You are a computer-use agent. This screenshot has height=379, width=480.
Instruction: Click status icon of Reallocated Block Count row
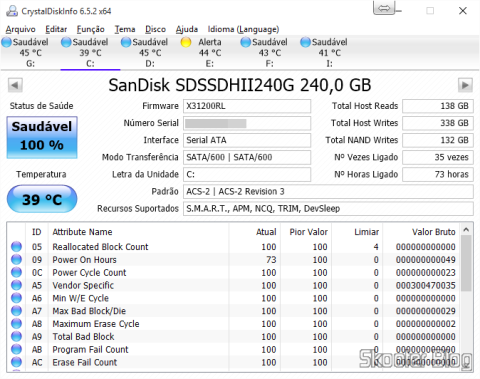tap(16, 247)
